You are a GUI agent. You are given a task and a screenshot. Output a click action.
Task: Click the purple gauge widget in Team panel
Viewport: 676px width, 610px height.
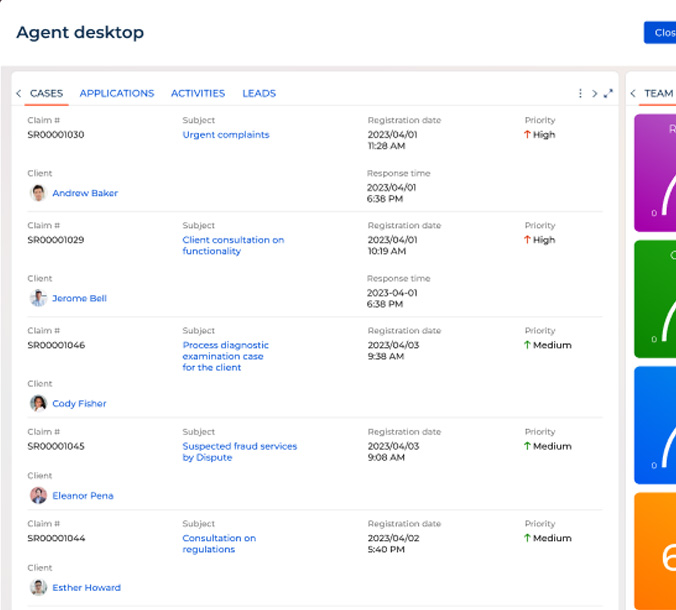click(x=655, y=172)
